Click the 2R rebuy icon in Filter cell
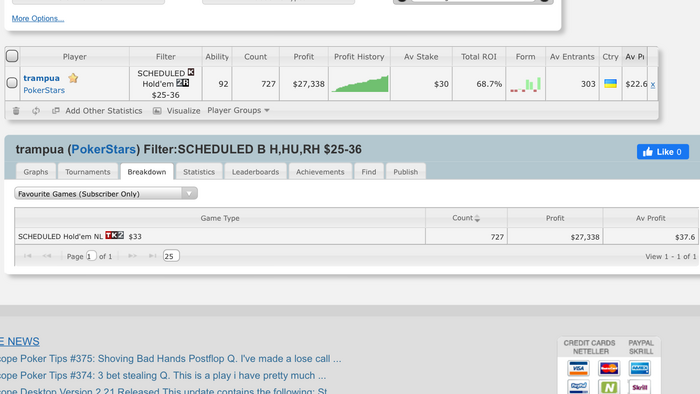Viewport: 700px width, 394px height. (183, 83)
